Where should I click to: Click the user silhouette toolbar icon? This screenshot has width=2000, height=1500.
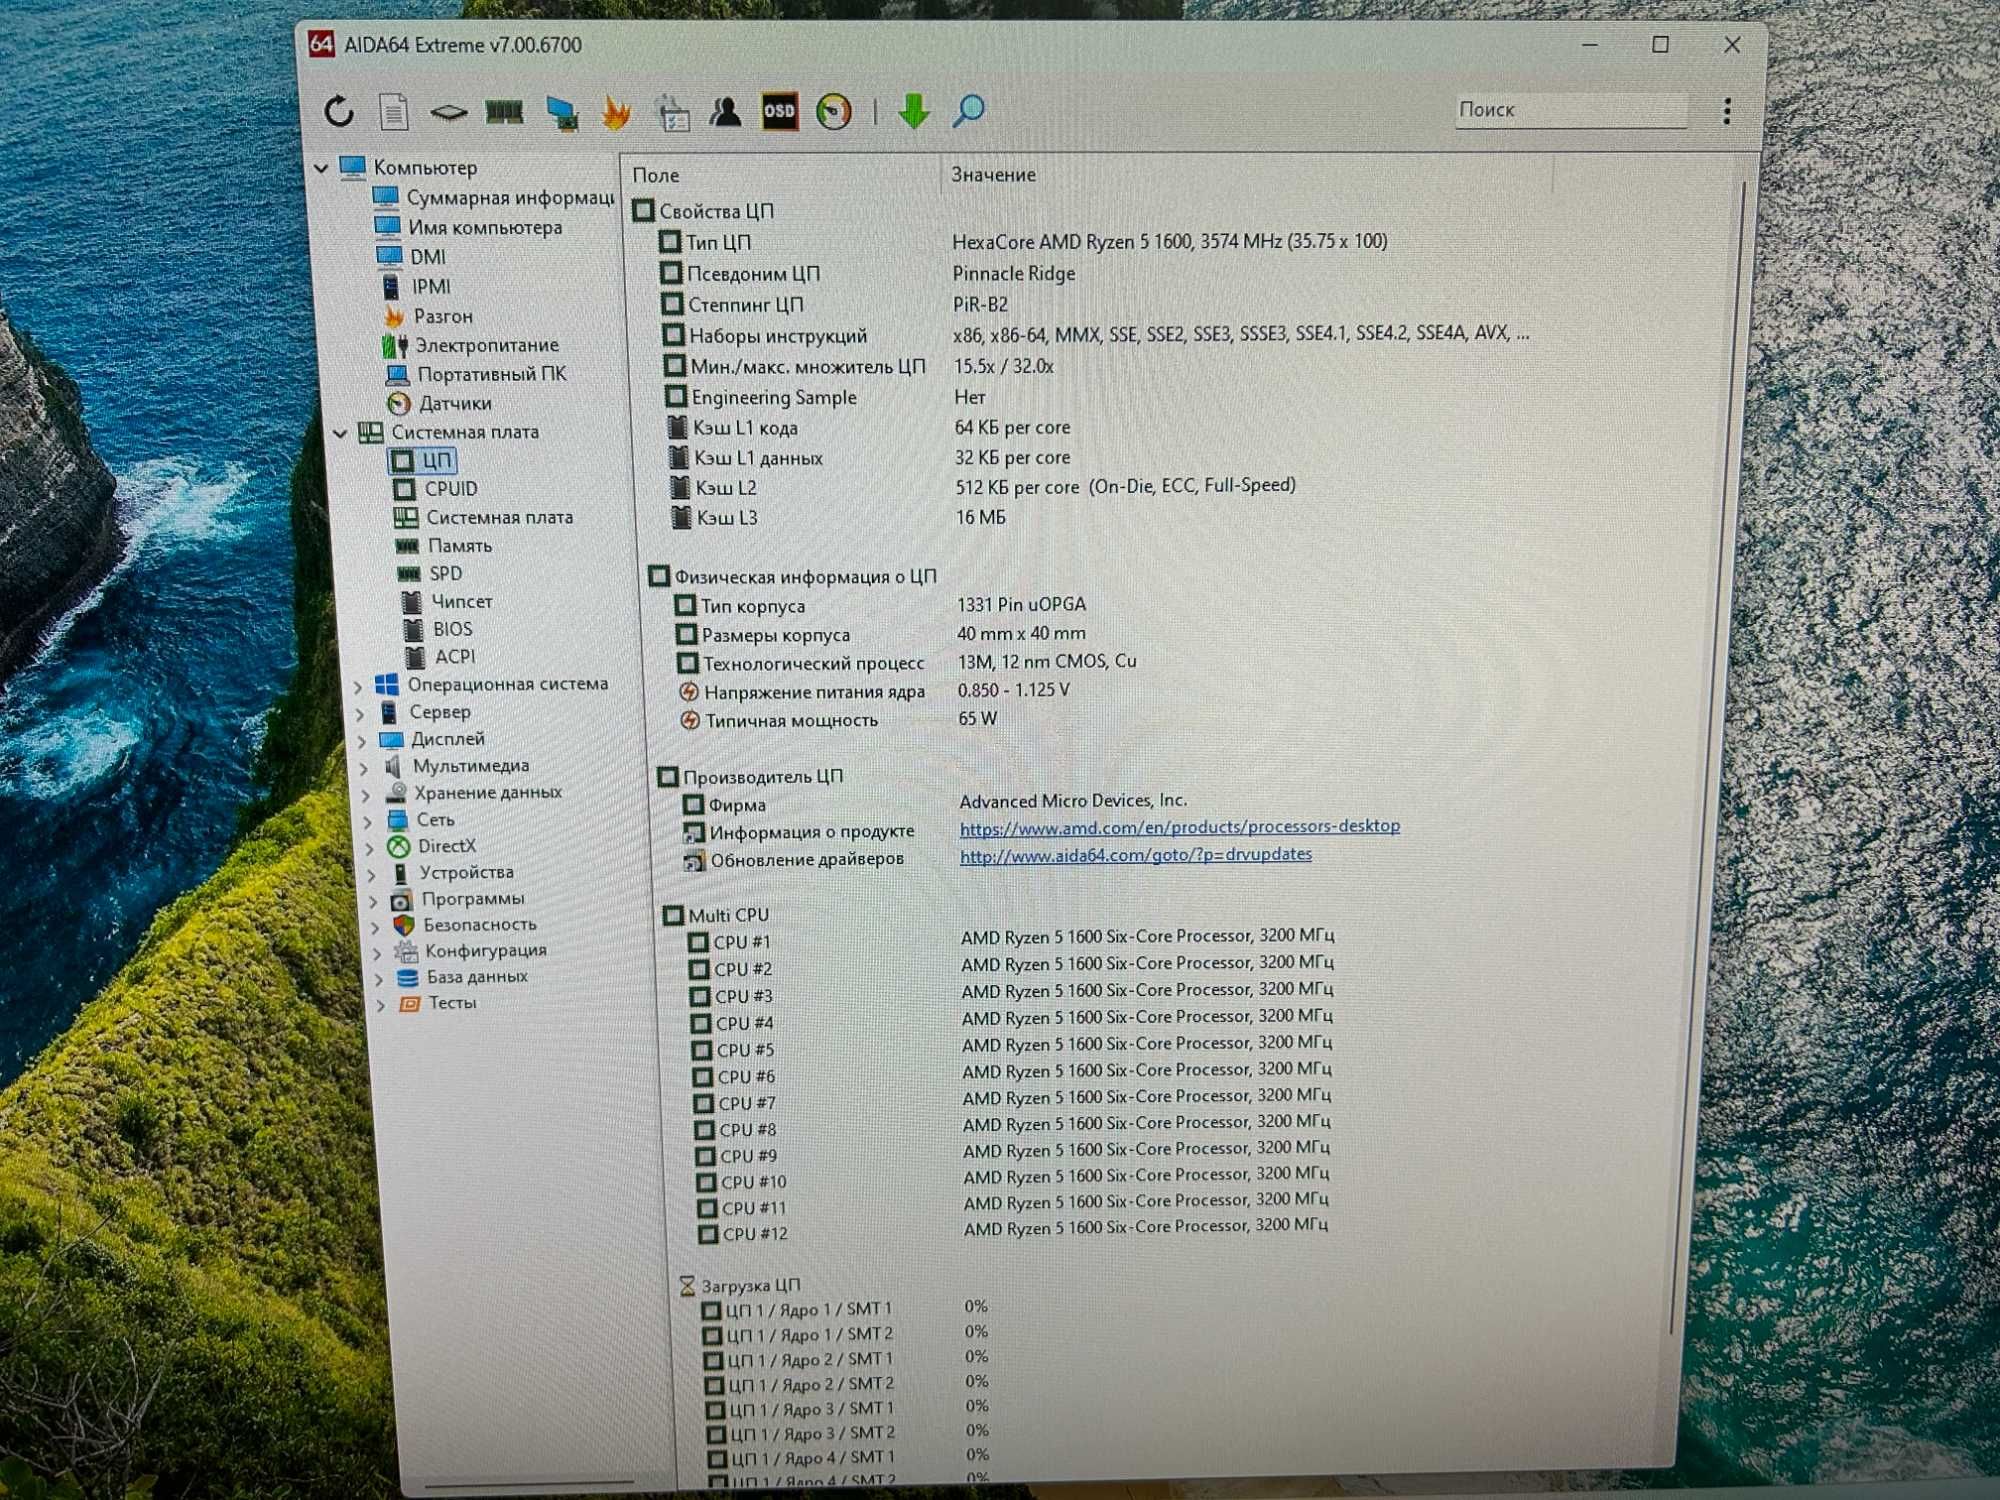pos(725,111)
